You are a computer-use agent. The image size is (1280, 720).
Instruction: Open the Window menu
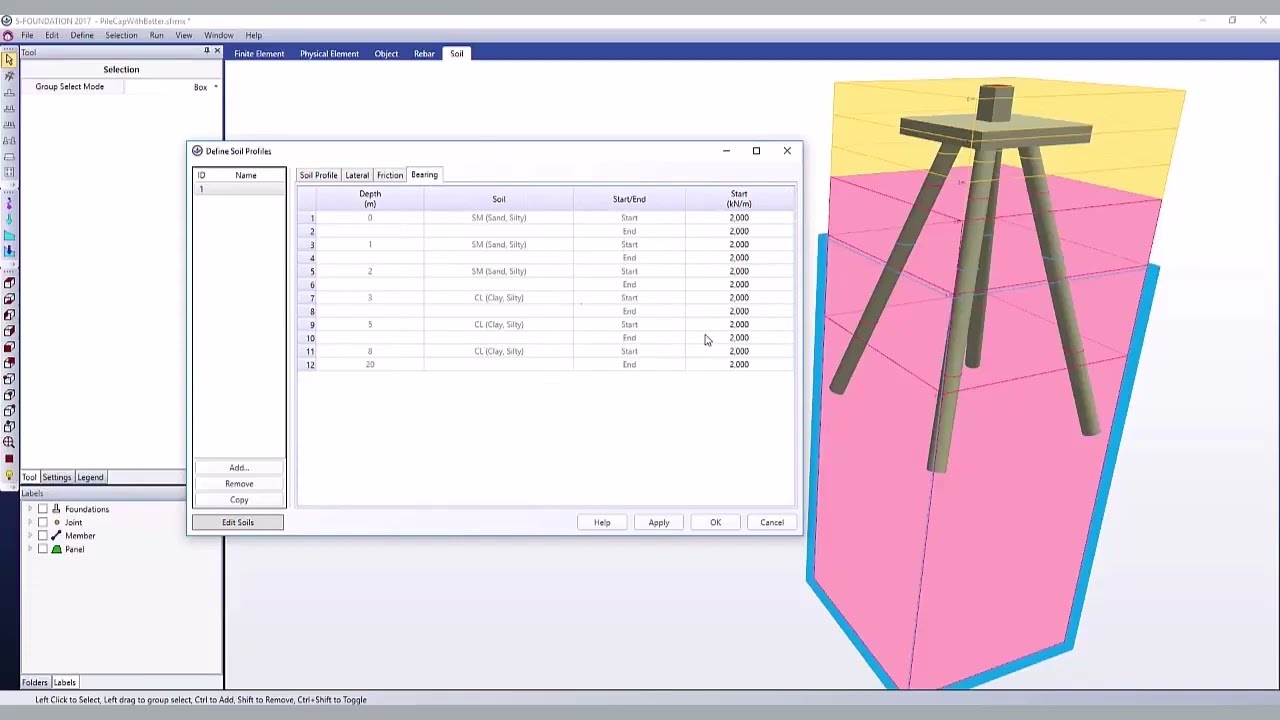(x=218, y=35)
